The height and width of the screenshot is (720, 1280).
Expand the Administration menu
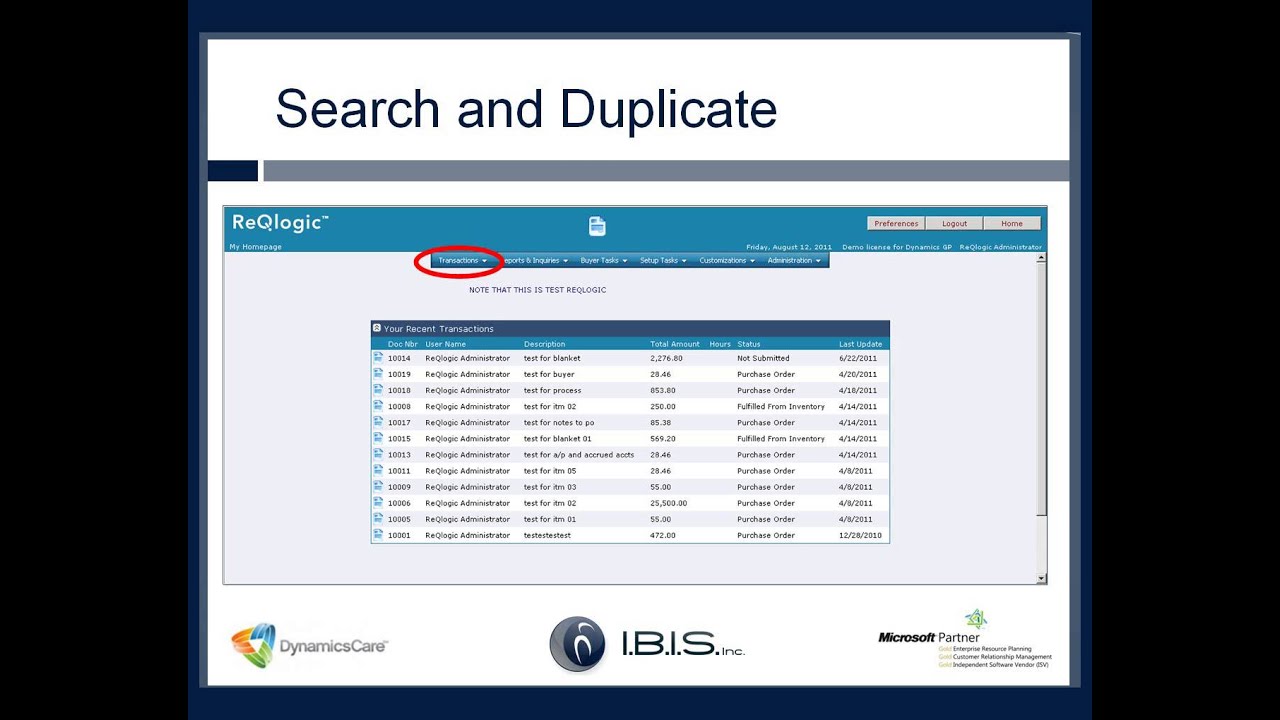[x=794, y=261]
